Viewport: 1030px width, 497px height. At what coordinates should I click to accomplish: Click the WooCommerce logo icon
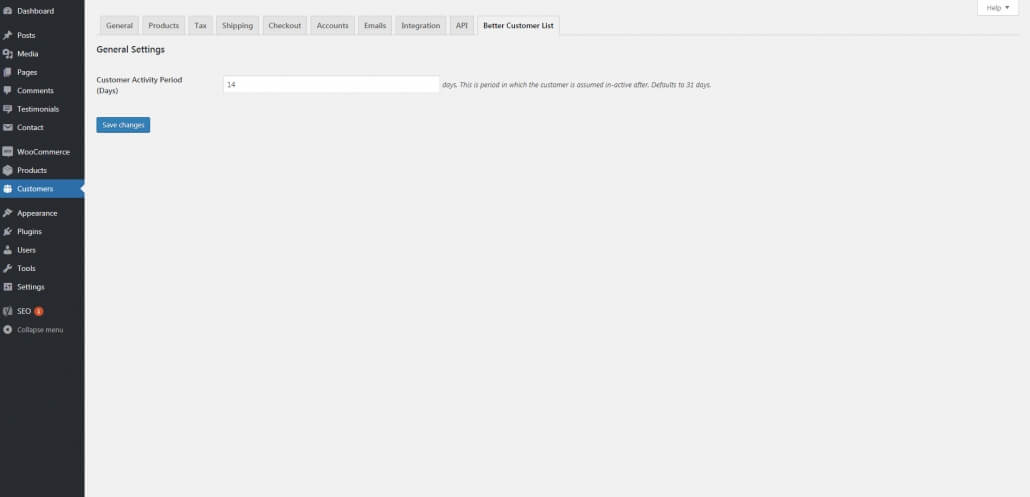click(8, 152)
